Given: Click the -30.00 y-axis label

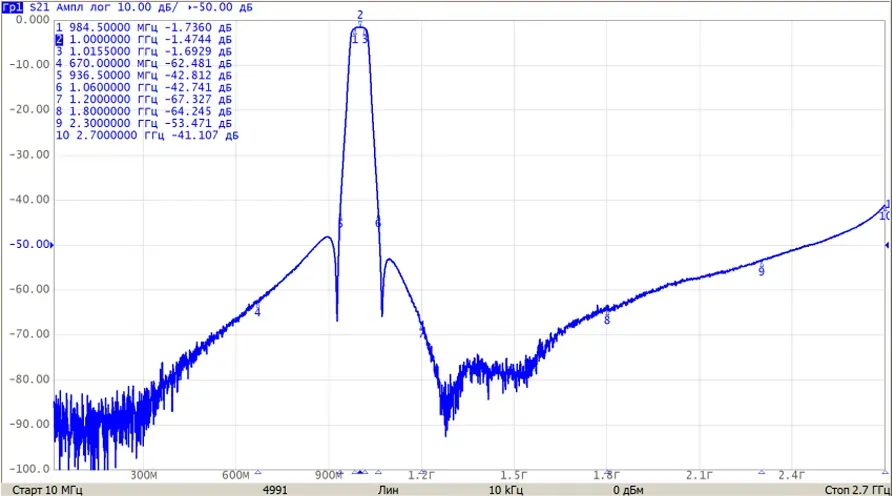Looking at the screenshot, I should (x=30, y=154).
